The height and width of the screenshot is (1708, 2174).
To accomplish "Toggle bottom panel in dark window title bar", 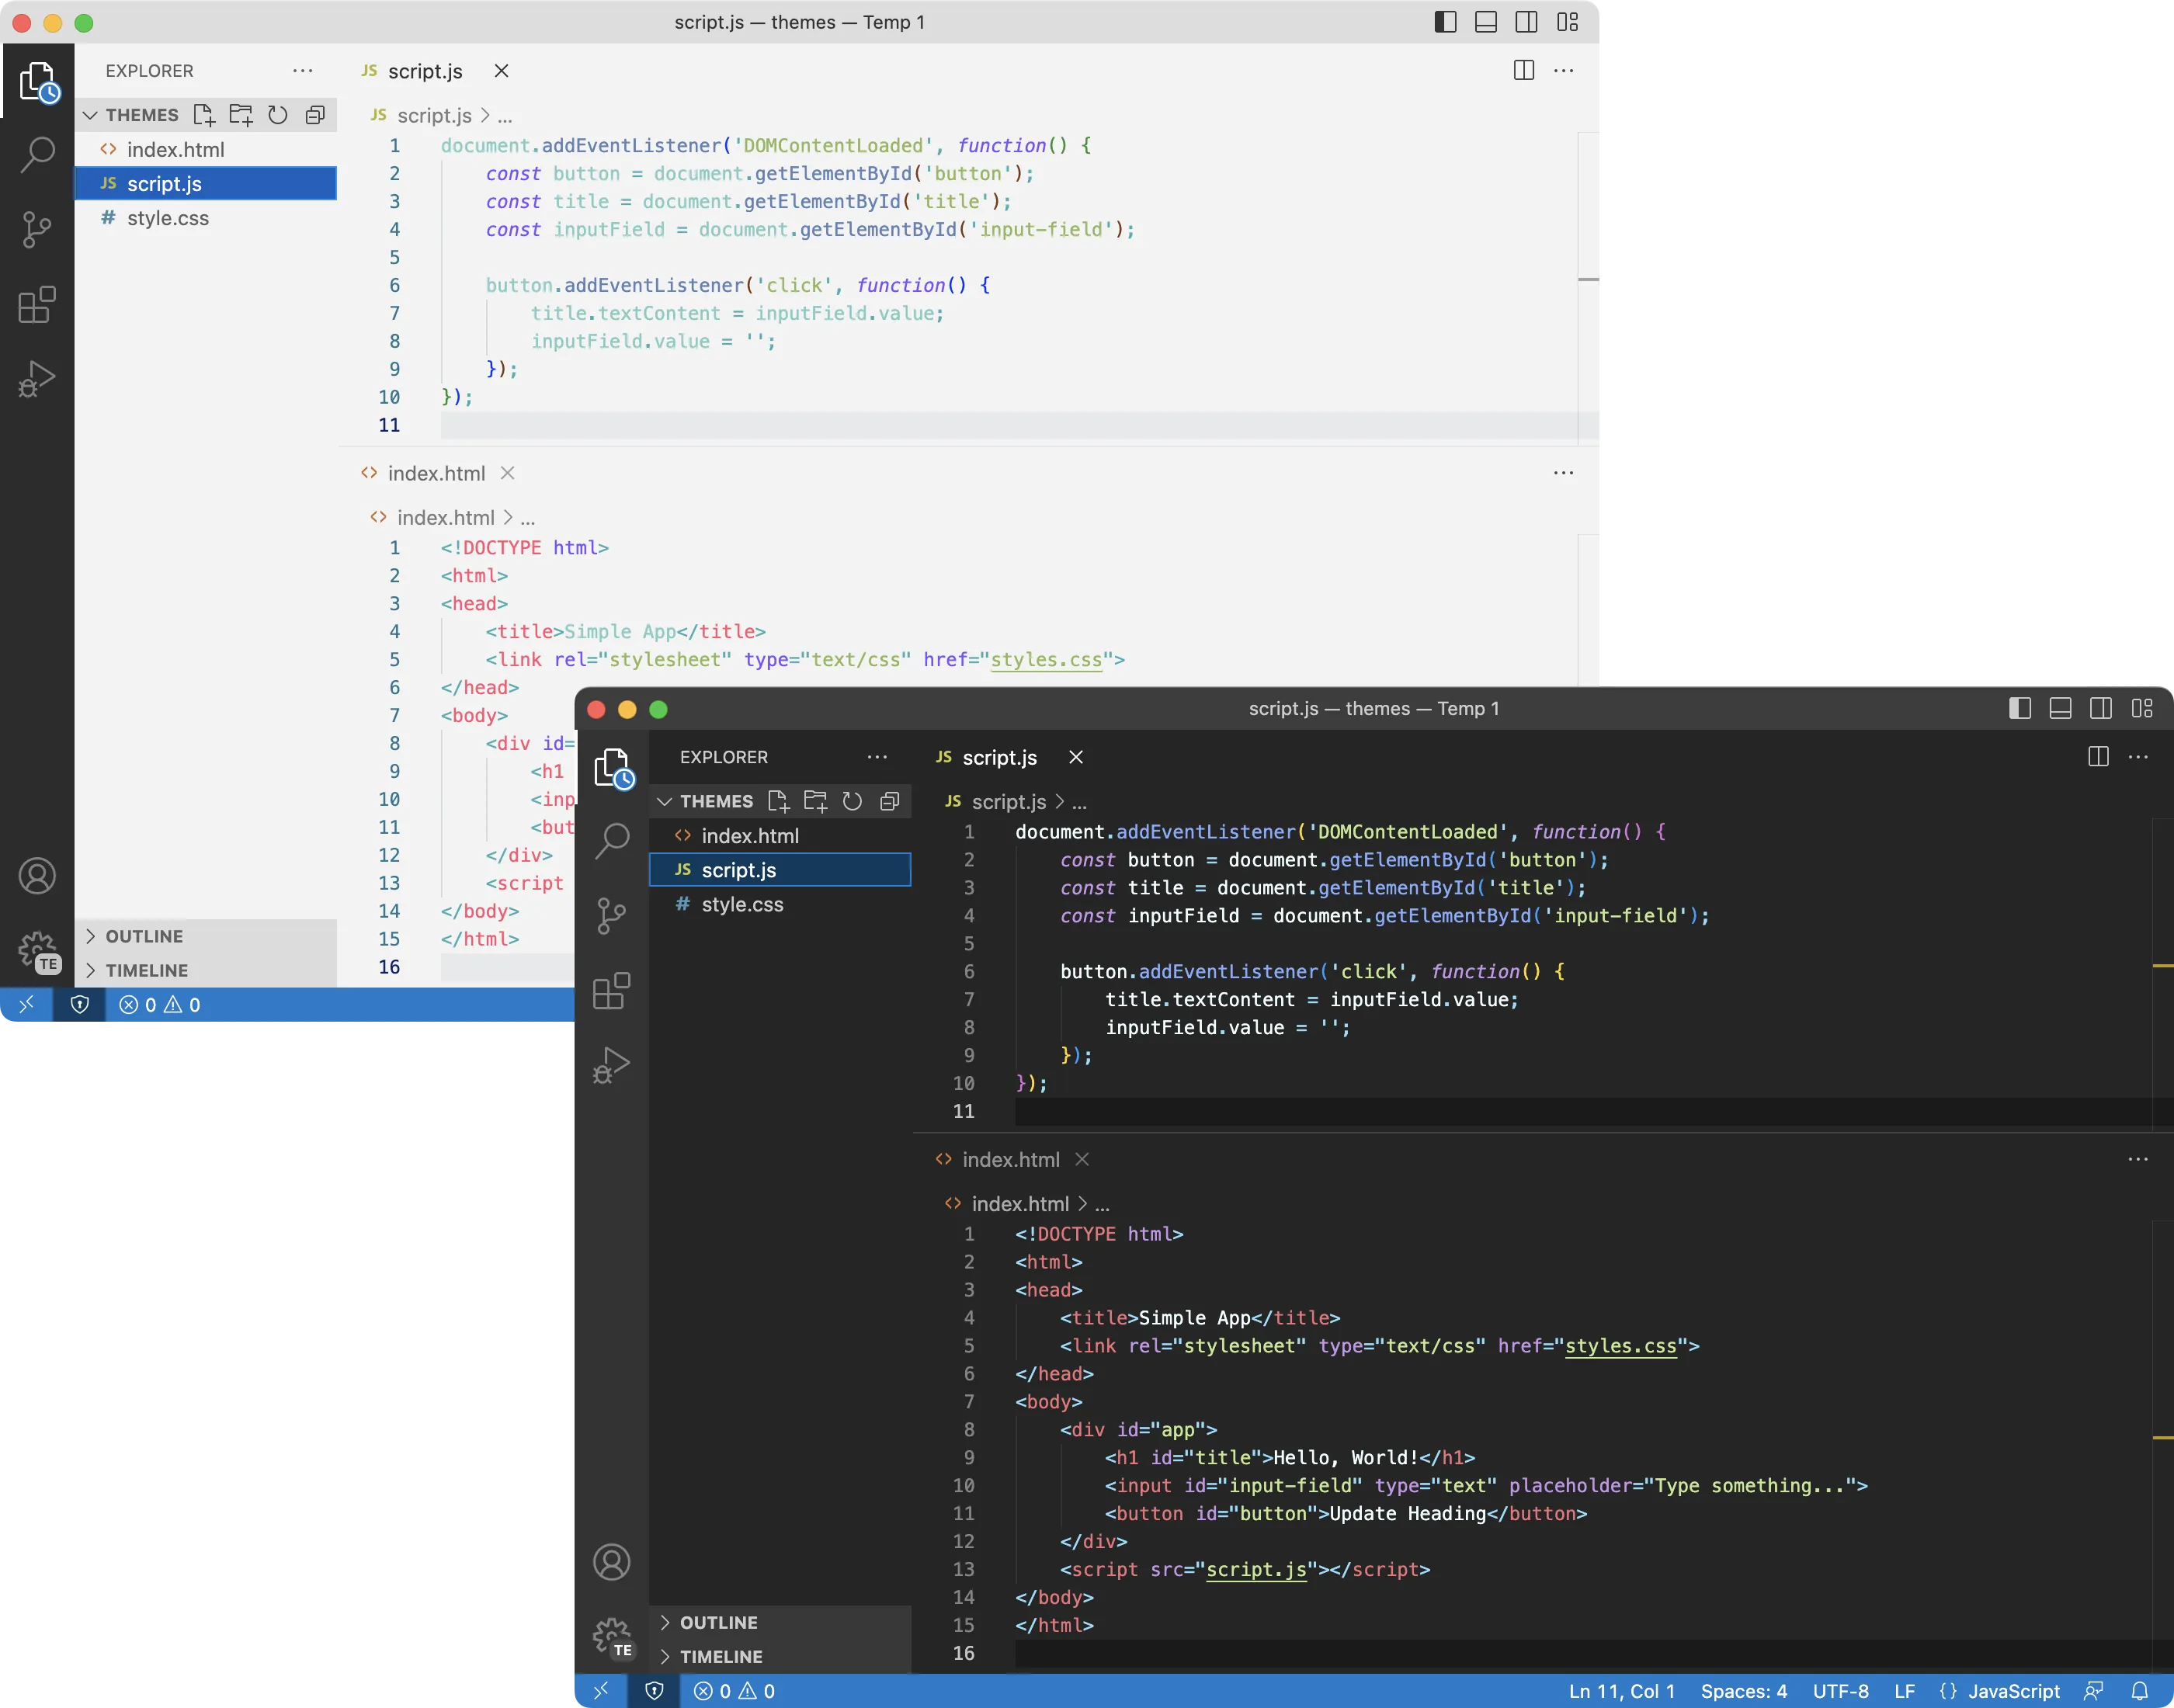I will click(2060, 708).
